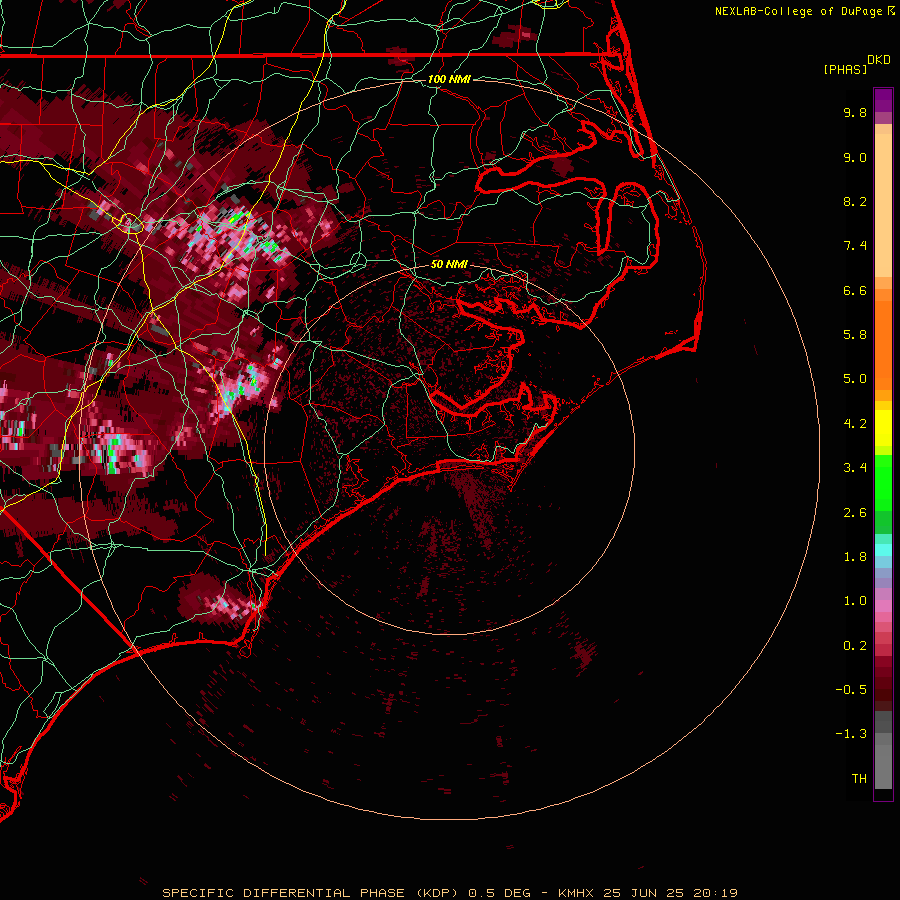Image resolution: width=900 pixels, height=900 pixels.
Task: Click the [PHAS] label above the color scale
Action: [845, 69]
